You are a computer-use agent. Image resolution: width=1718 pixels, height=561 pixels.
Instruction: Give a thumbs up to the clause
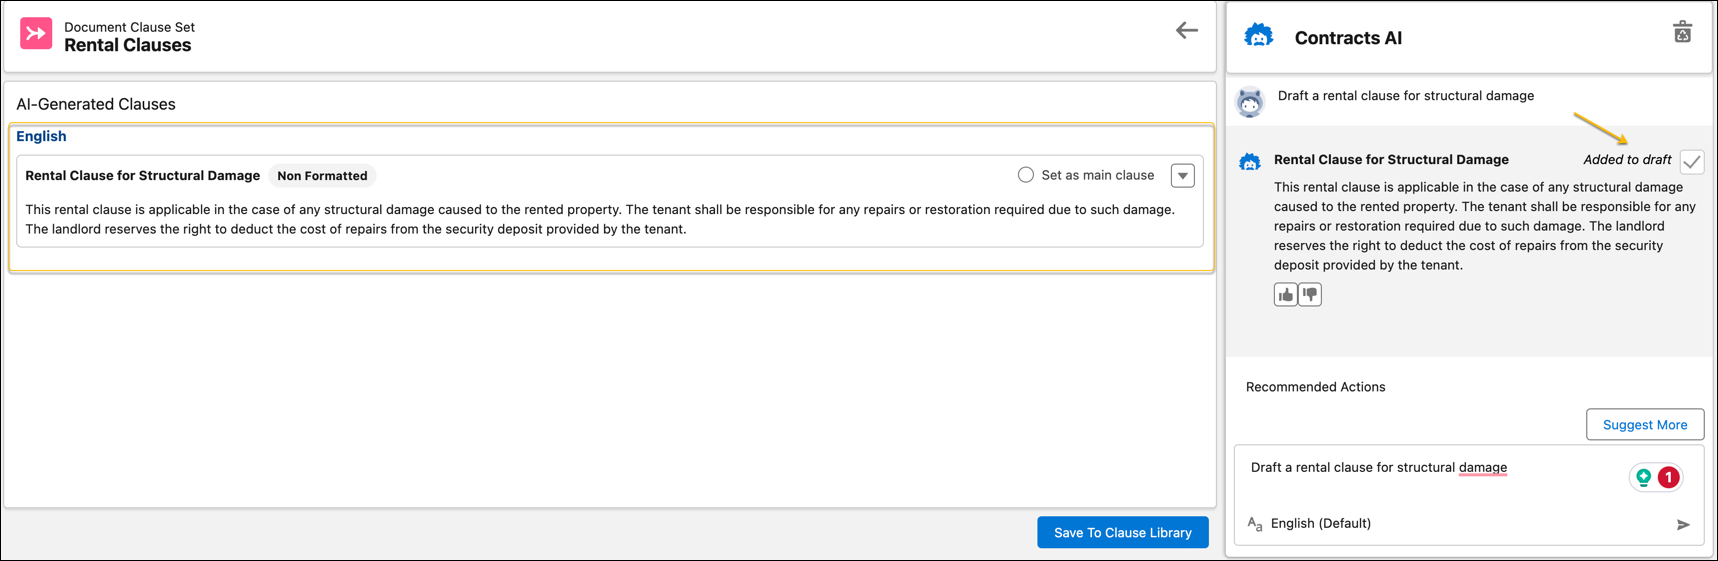tap(1285, 295)
